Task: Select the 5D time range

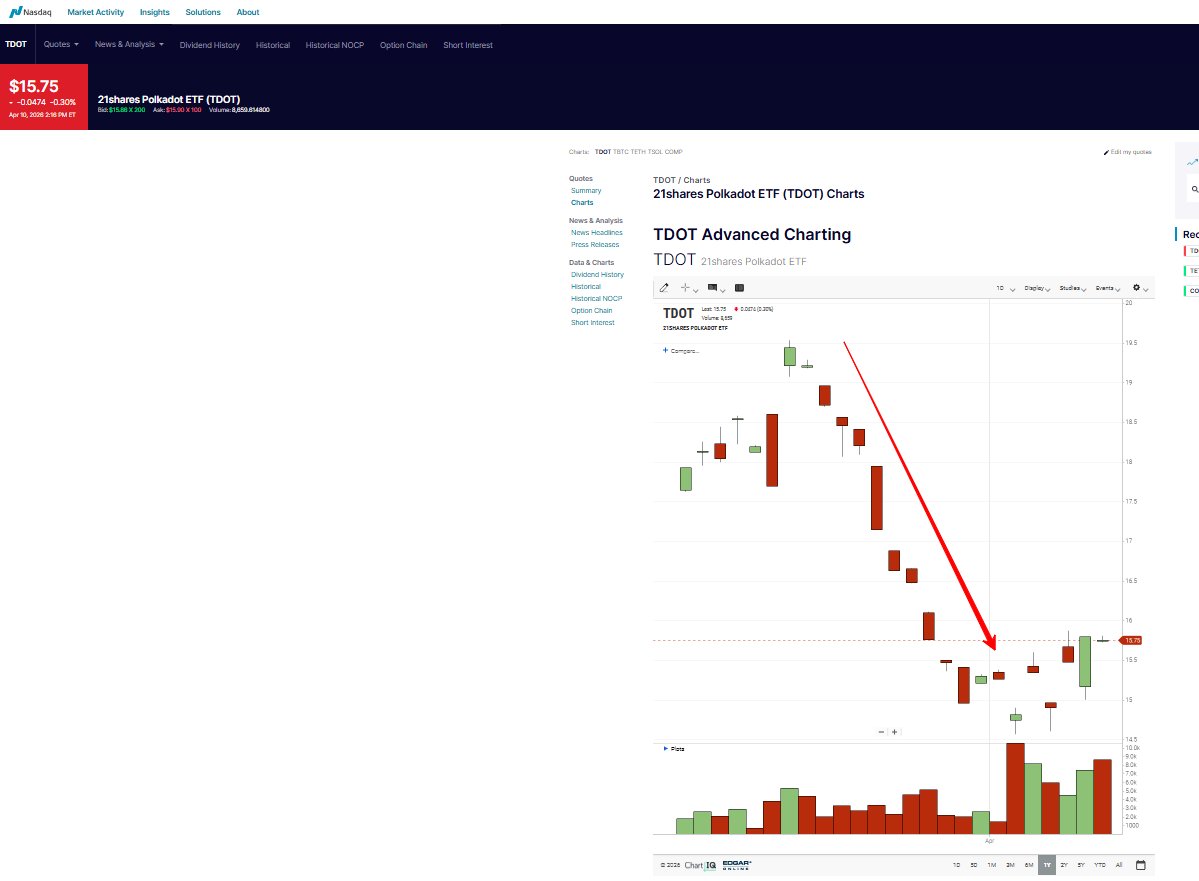Action: (x=973, y=865)
